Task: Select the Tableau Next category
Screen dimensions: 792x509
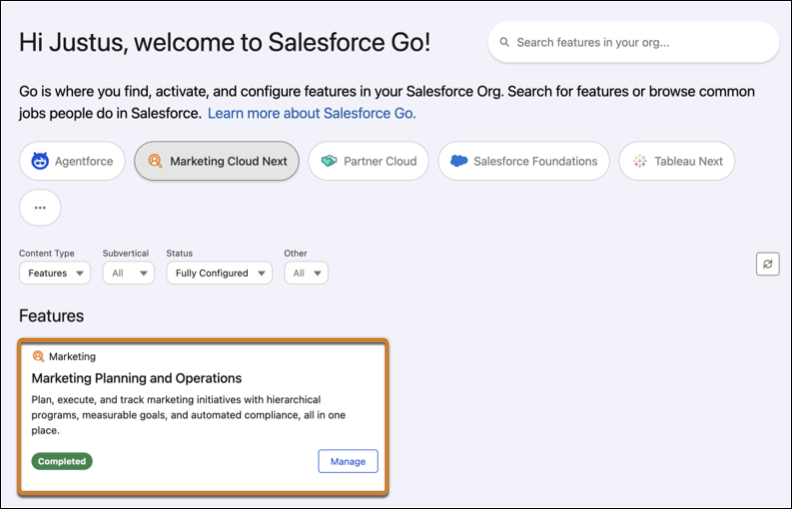Action: [x=677, y=161]
